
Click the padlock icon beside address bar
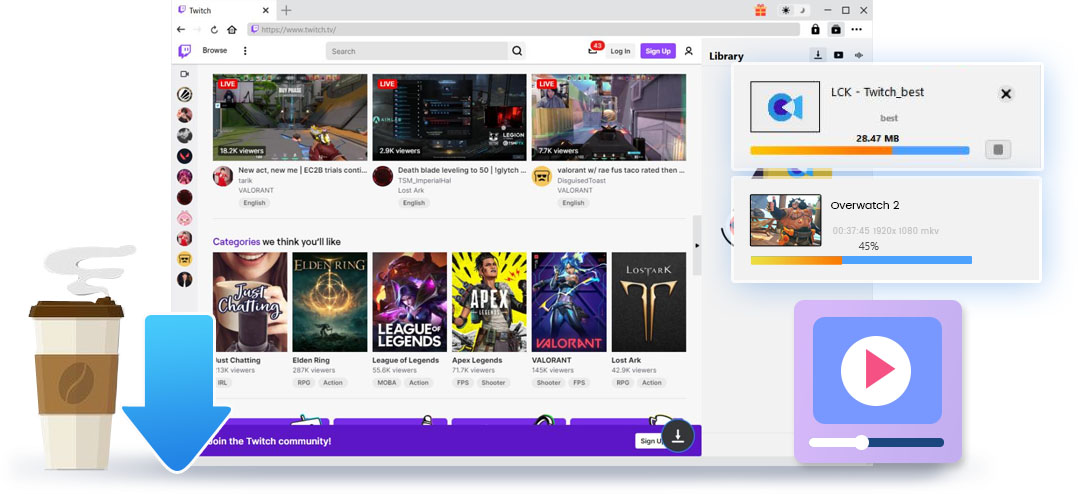(815, 30)
